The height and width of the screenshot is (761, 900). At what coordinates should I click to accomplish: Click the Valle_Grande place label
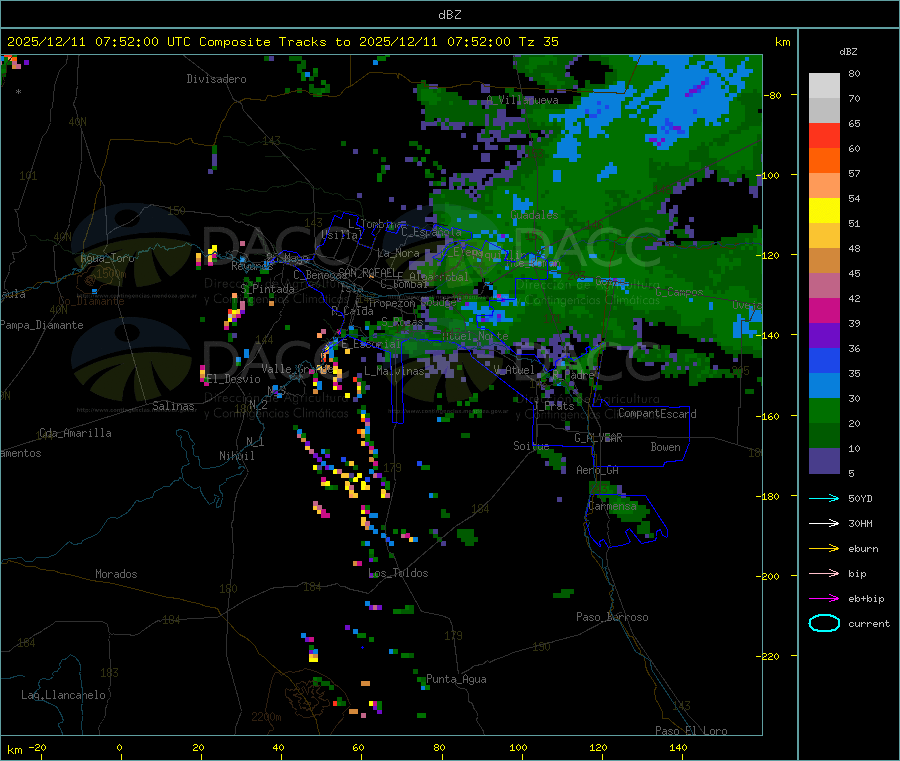(x=297, y=369)
